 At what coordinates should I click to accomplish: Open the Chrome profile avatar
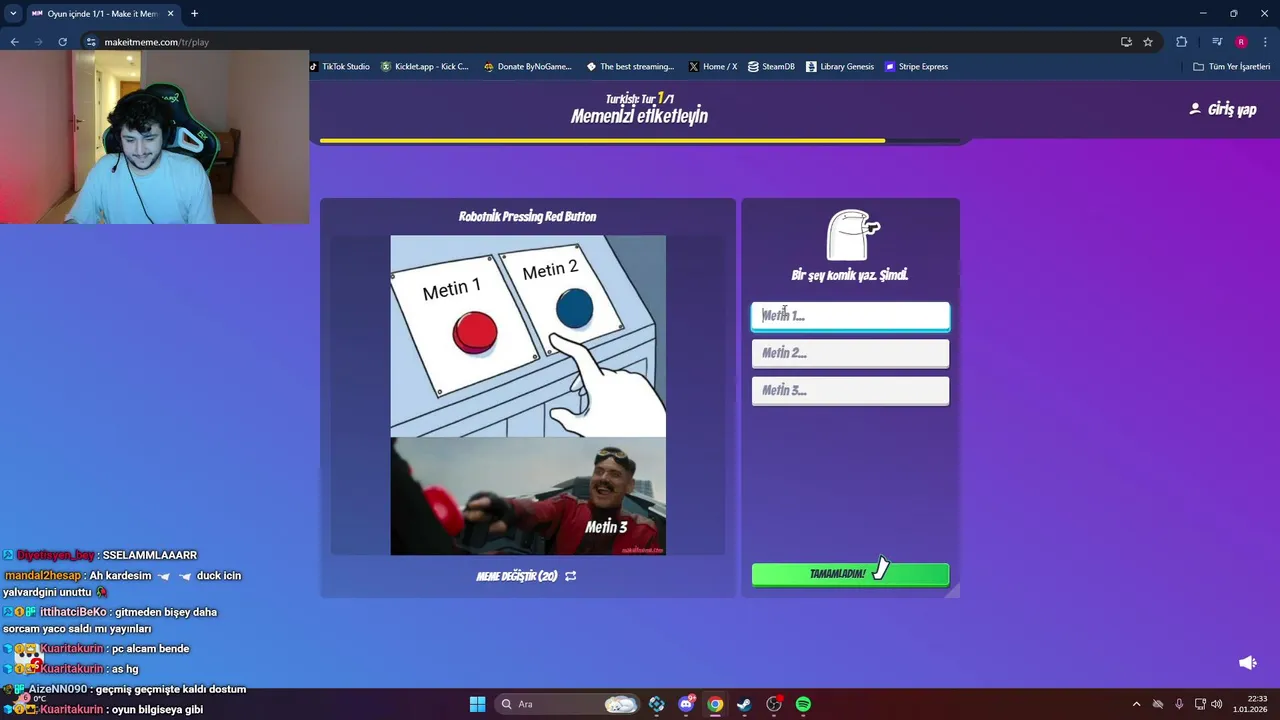click(x=1241, y=42)
